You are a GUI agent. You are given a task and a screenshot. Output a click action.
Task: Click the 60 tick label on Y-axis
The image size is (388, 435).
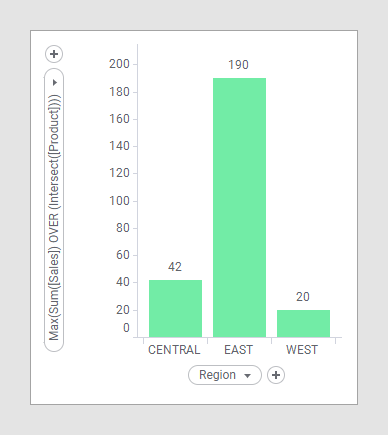(x=123, y=255)
